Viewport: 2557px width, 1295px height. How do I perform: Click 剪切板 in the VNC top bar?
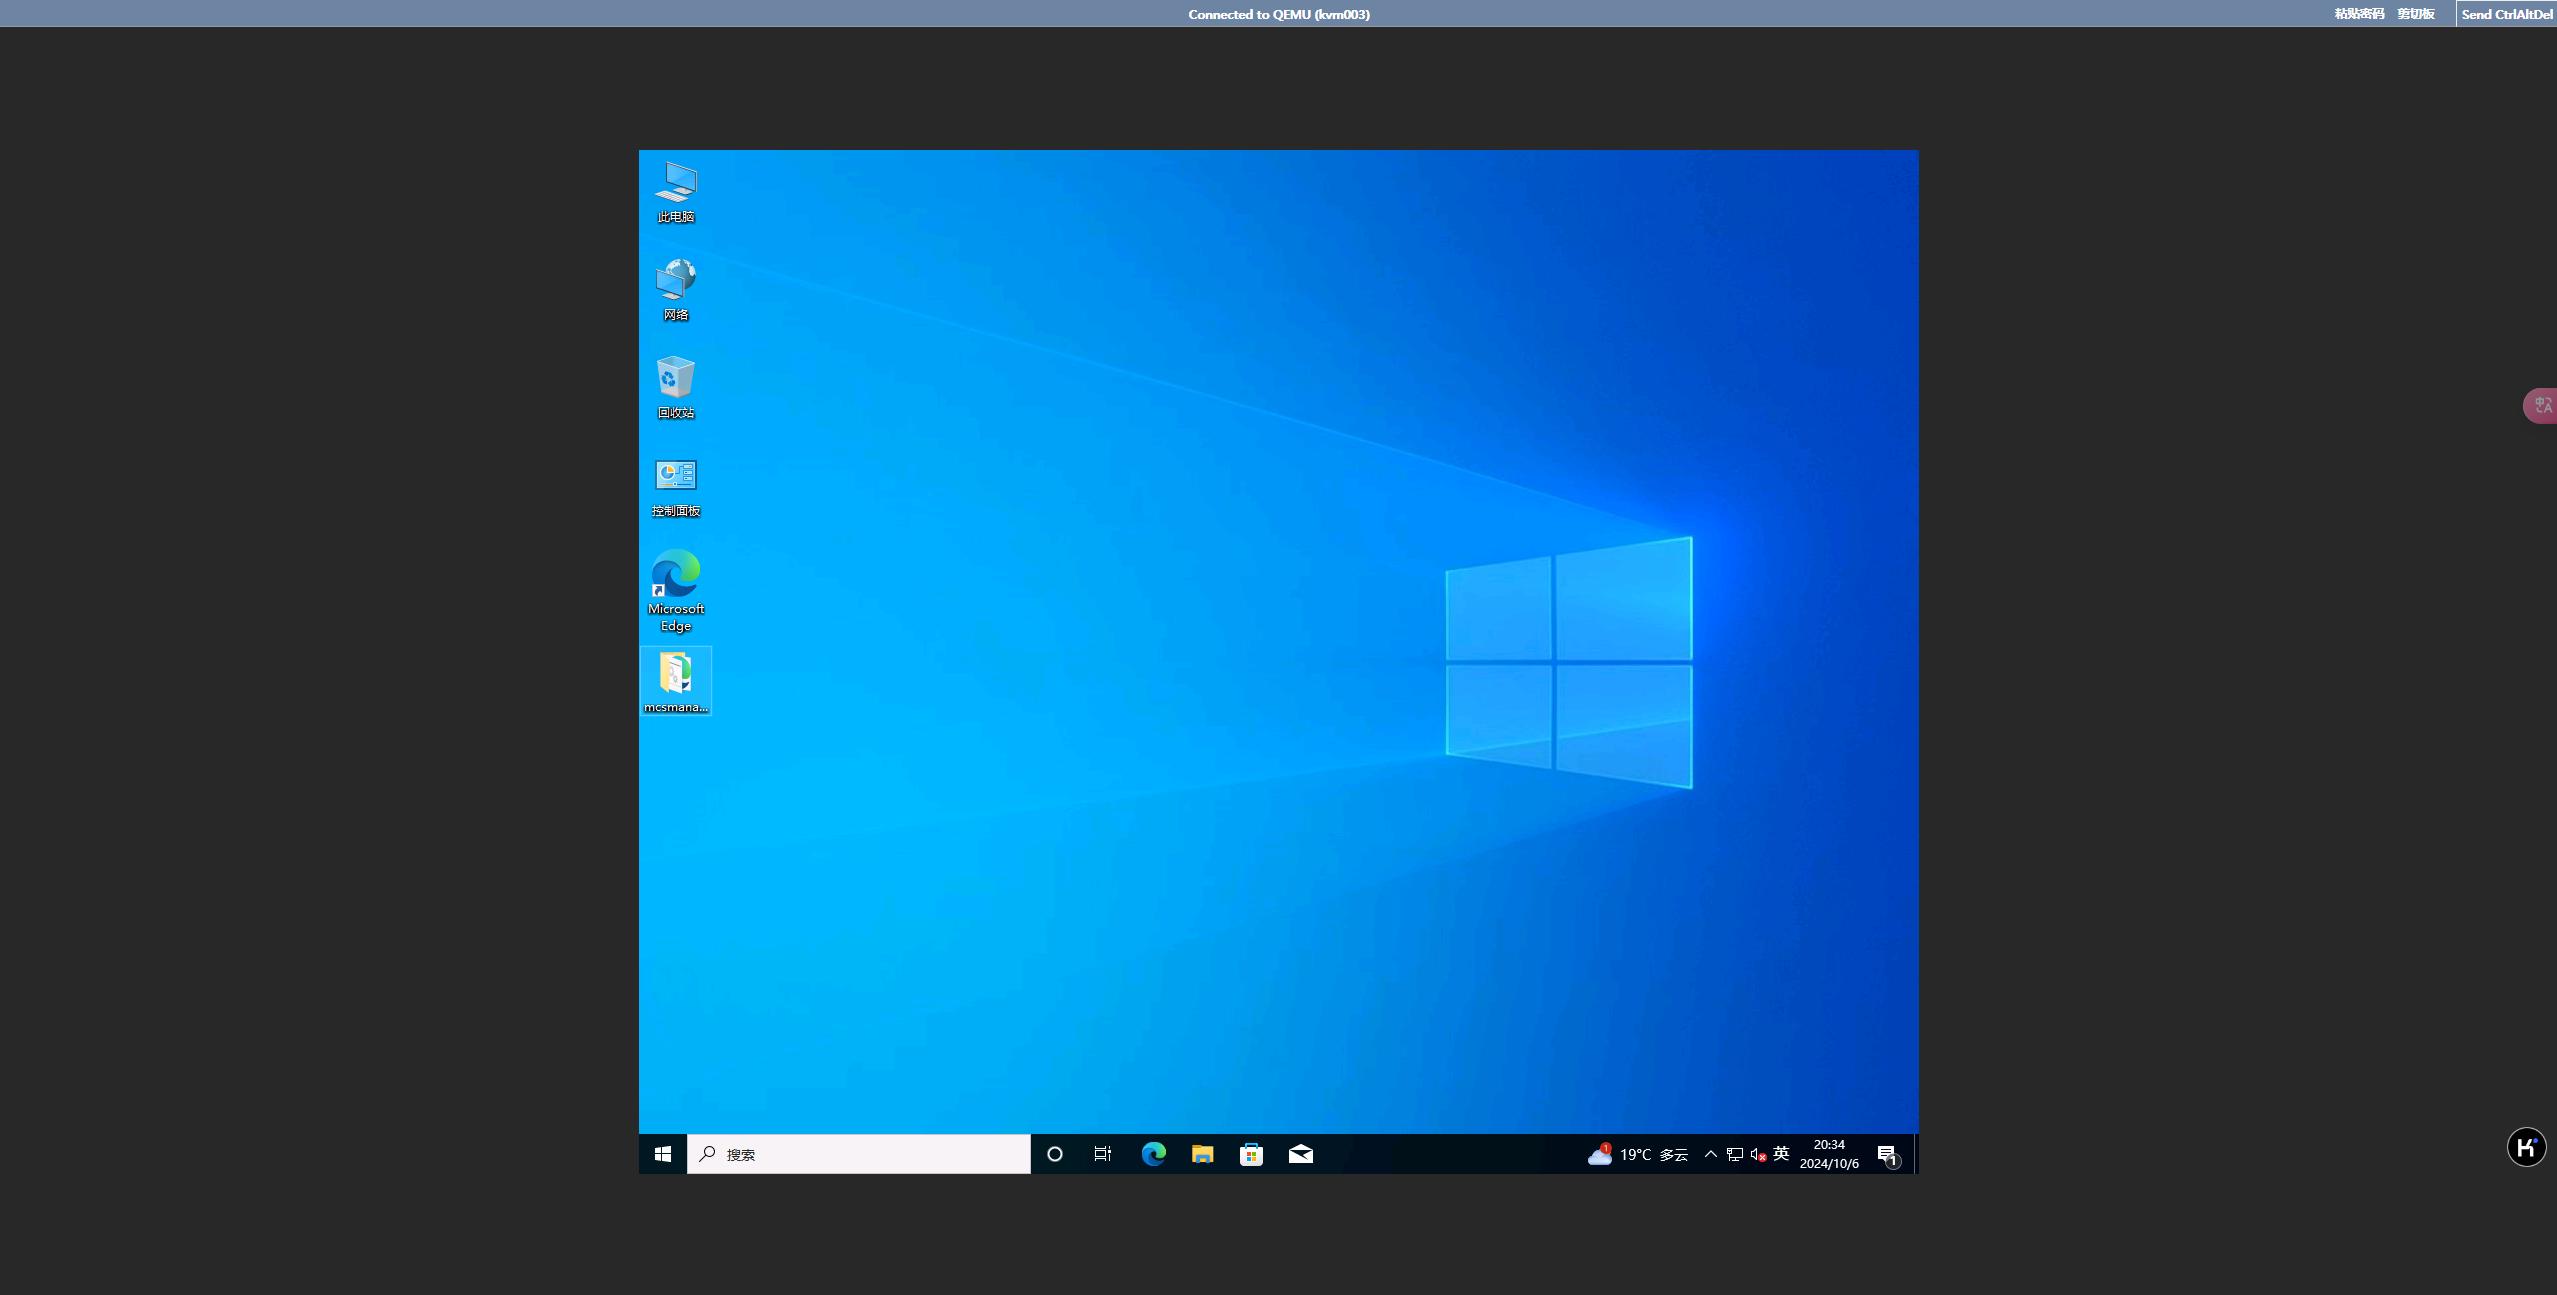[2415, 14]
